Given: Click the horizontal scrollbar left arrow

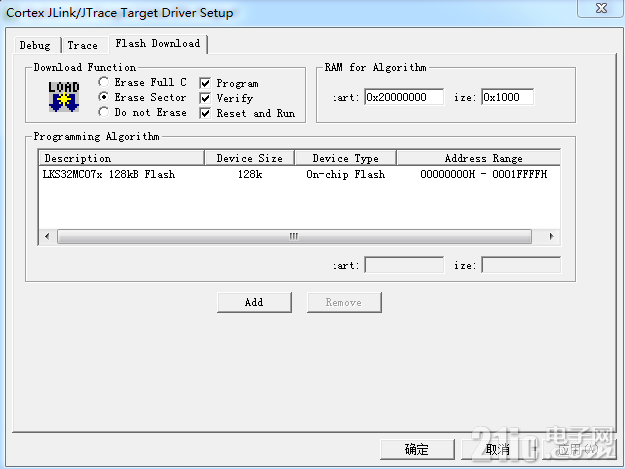Looking at the screenshot, I should tap(47, 236).
